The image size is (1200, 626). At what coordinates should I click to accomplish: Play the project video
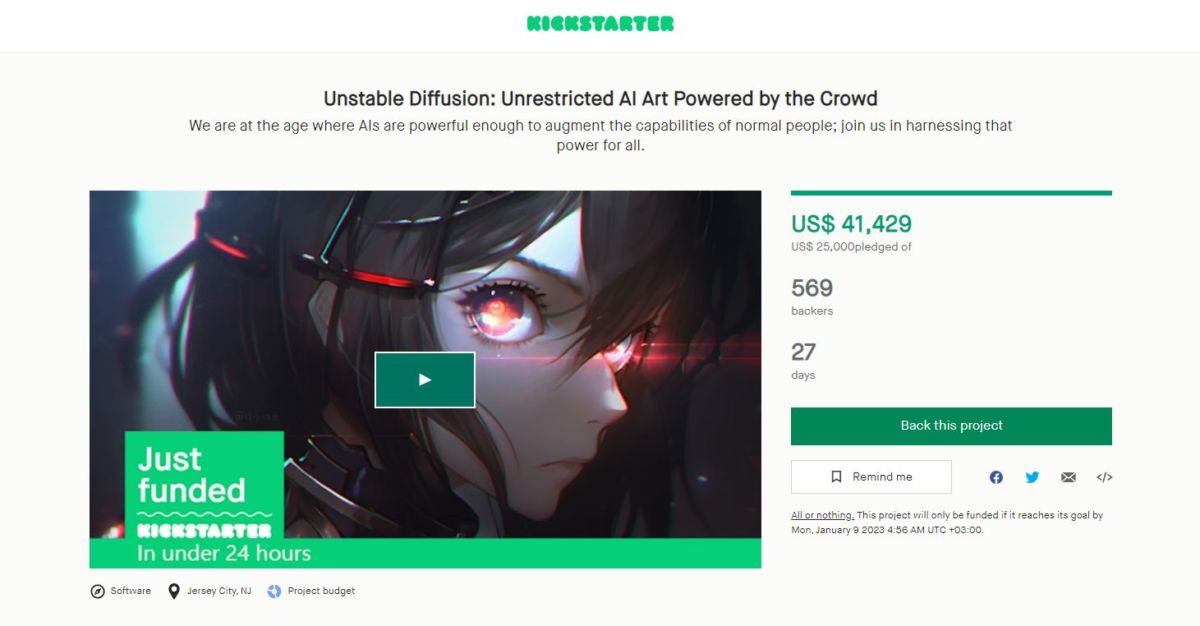425,380
